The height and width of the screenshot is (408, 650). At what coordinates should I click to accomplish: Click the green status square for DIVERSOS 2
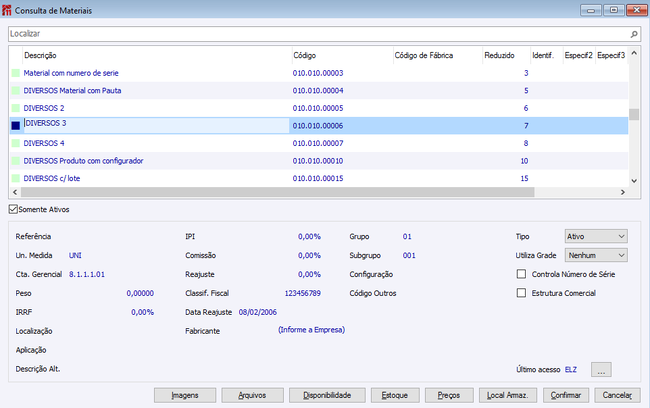[16, 108]
